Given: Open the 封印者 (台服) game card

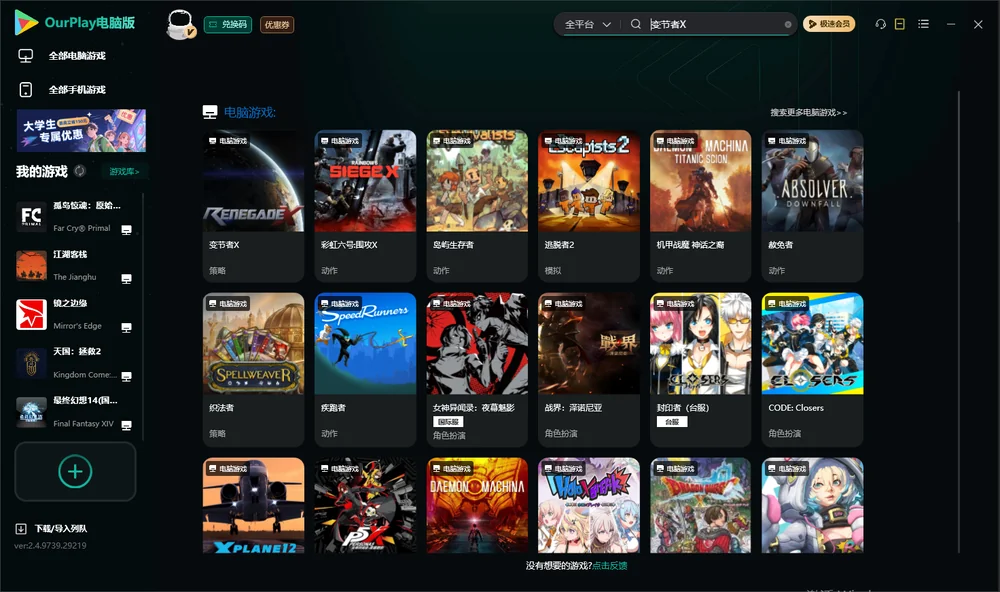Looking at the screenshot, I should click(700, 369).
